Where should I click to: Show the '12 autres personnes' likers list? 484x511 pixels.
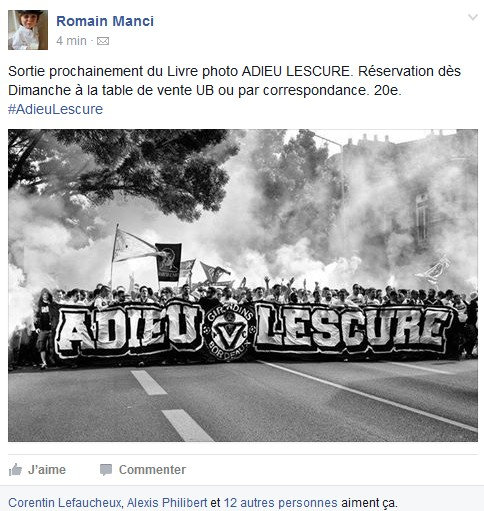[281, 502]
